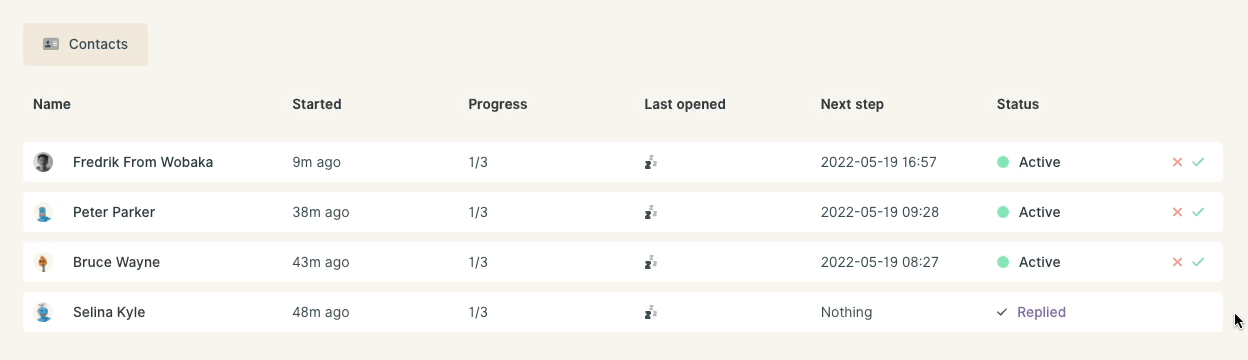
Task: Click Bruce Wayne's avatar
Action: tap(43, 262)
